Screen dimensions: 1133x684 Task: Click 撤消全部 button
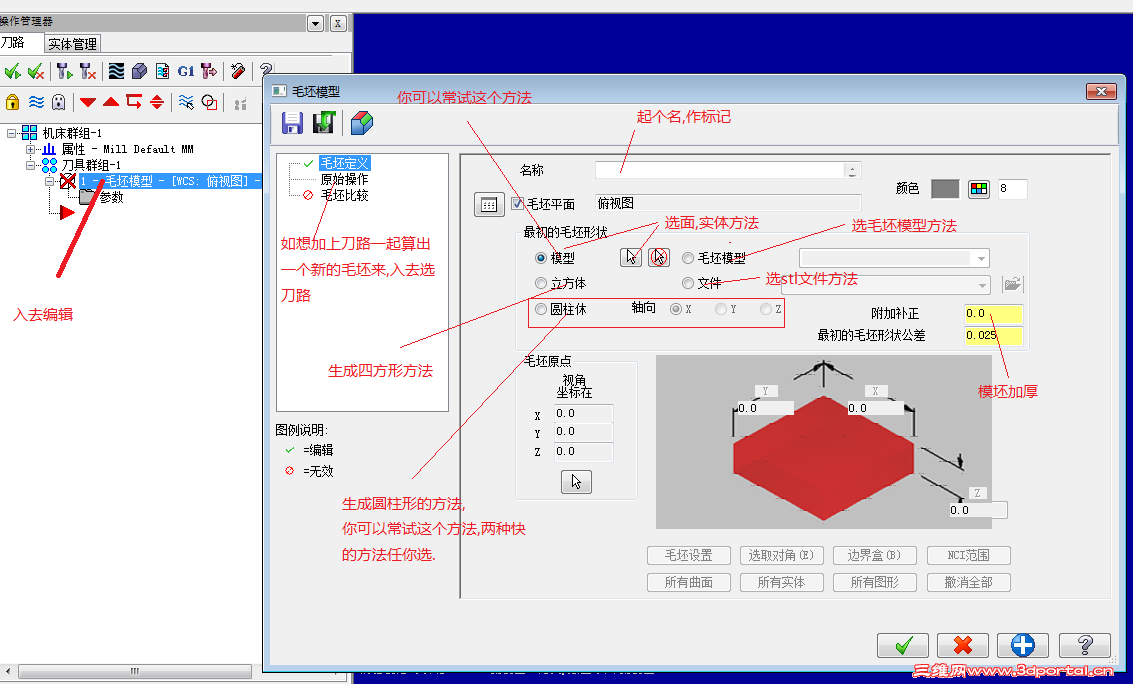(x=968, y=582)
